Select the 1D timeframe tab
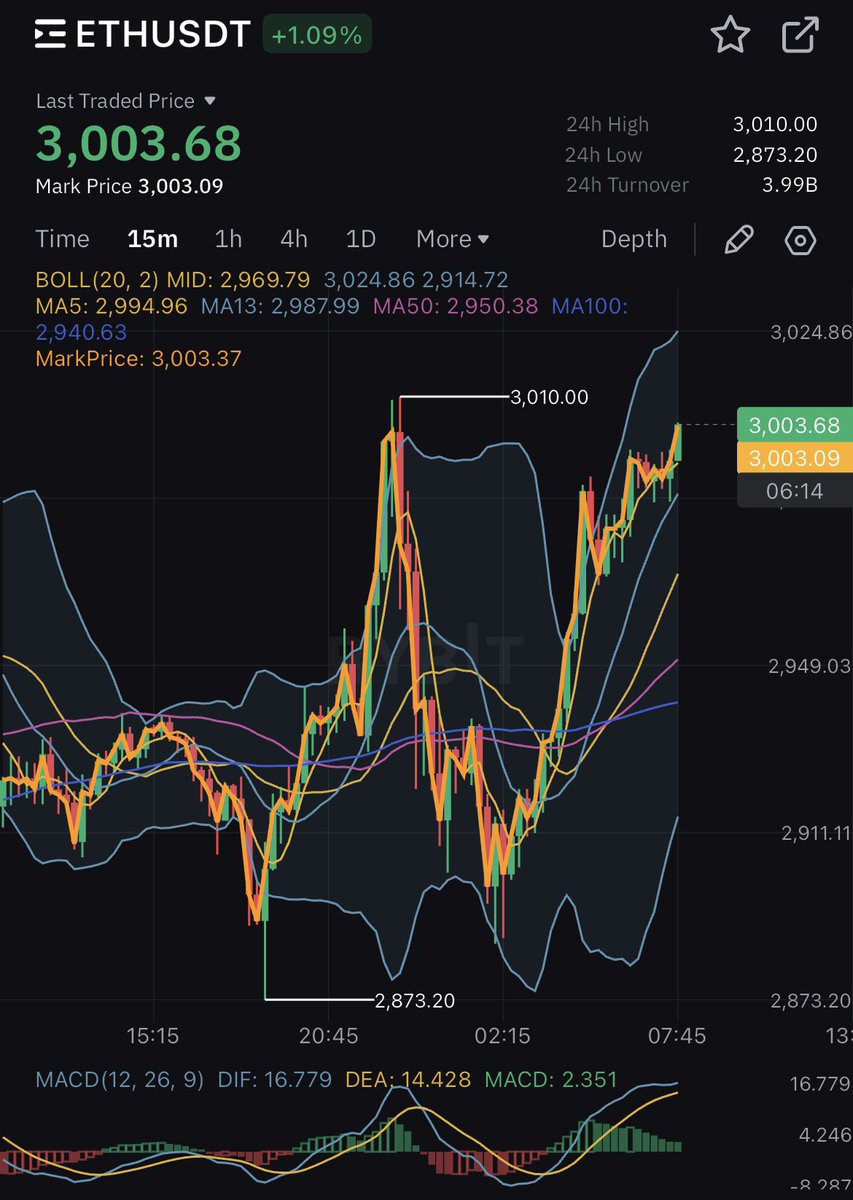 point(361,239)
